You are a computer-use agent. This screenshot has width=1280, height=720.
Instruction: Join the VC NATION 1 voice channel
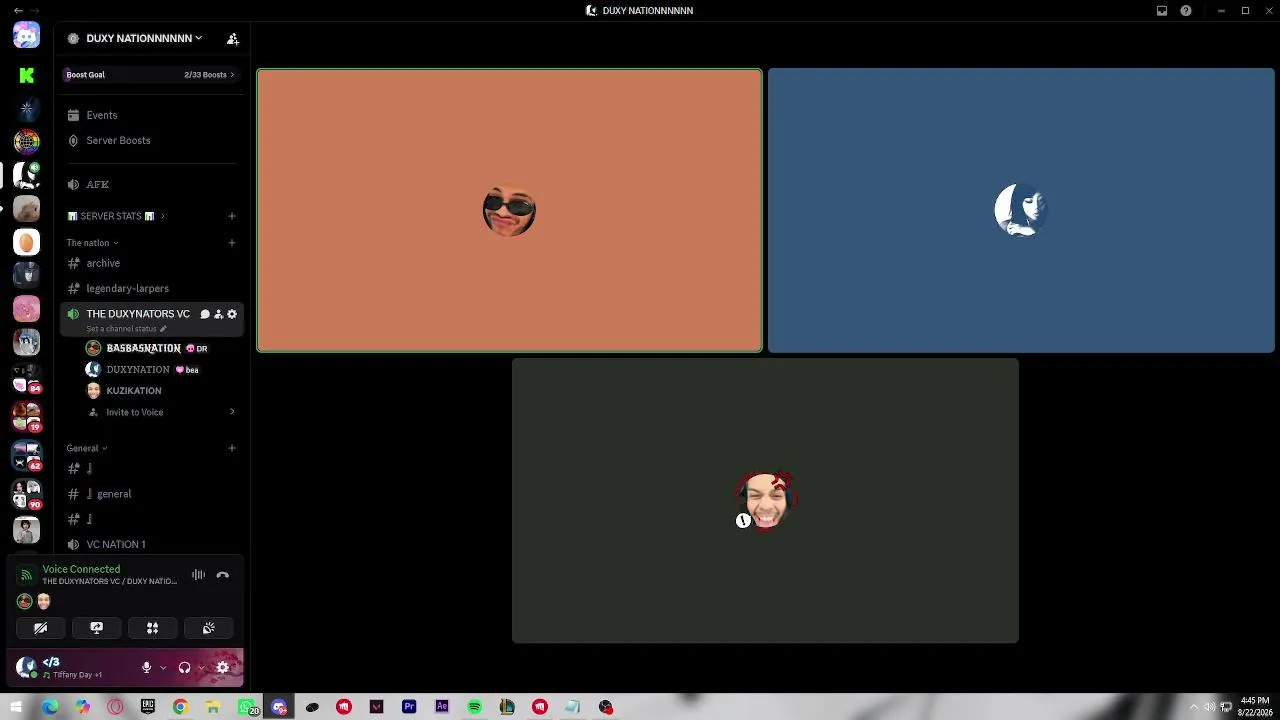tap(150, 544)
